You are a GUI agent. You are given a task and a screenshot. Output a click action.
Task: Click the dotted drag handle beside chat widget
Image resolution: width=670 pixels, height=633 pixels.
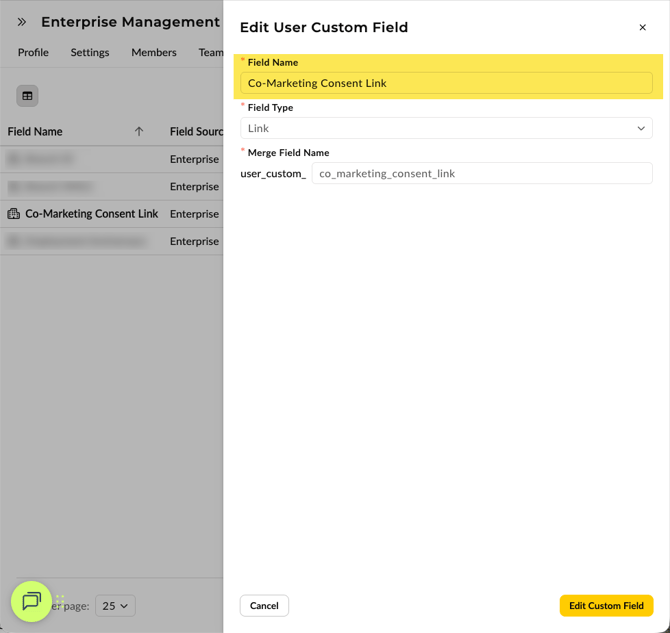(x=60, y=601)
